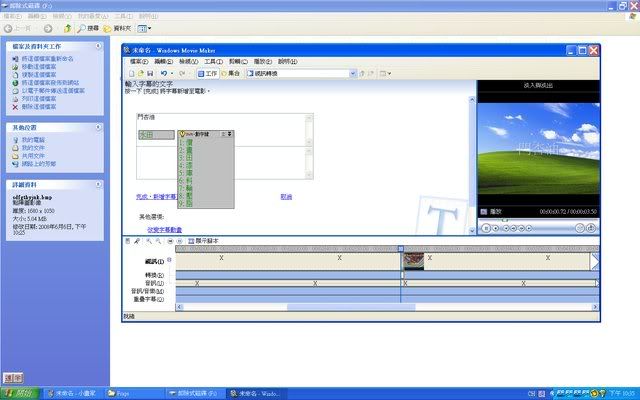Screen dimensions: 640x400
Task: Select the video clip thumbnail on timeline
Action: click(413, 260)
